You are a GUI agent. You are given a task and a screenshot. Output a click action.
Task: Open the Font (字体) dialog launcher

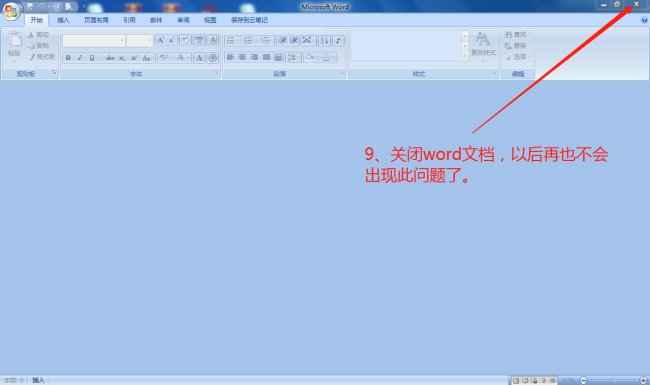point(216,73)
